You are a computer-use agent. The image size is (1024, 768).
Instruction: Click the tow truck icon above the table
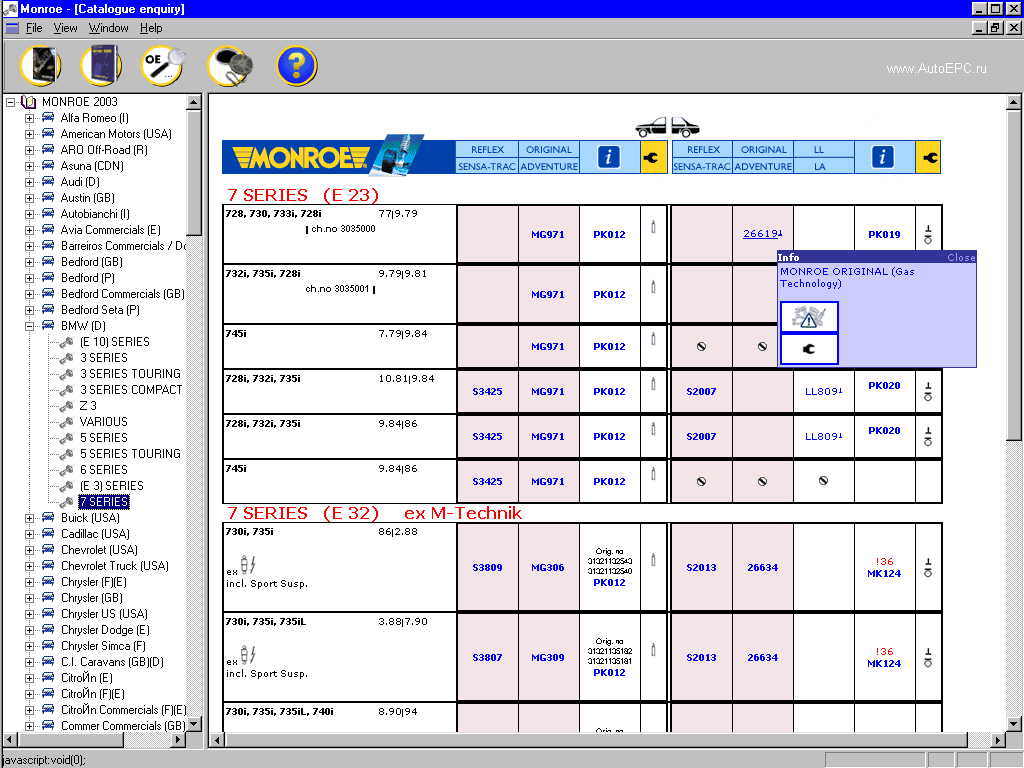click(x=668, y=128)
